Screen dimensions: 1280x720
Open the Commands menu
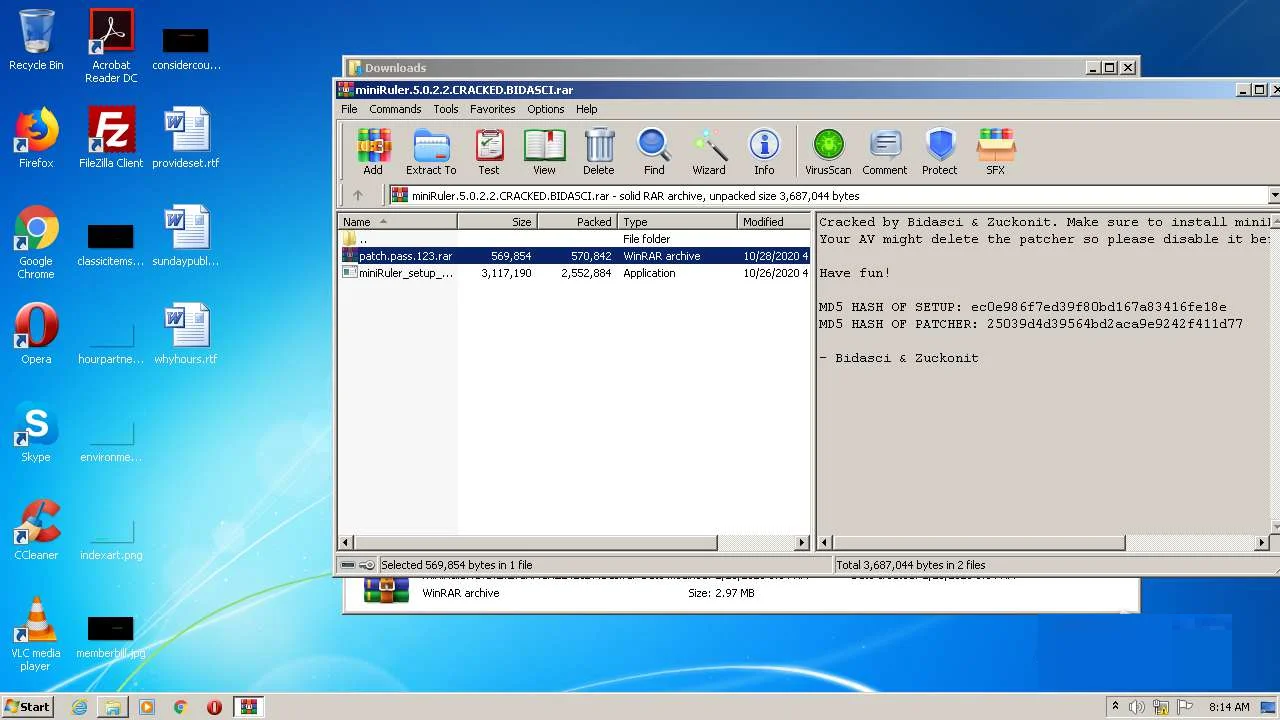point(395,109)
